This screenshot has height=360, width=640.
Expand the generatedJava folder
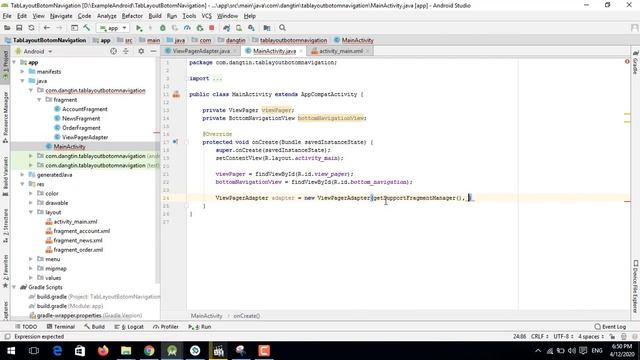pyautogui.click(x=22, y=175)
